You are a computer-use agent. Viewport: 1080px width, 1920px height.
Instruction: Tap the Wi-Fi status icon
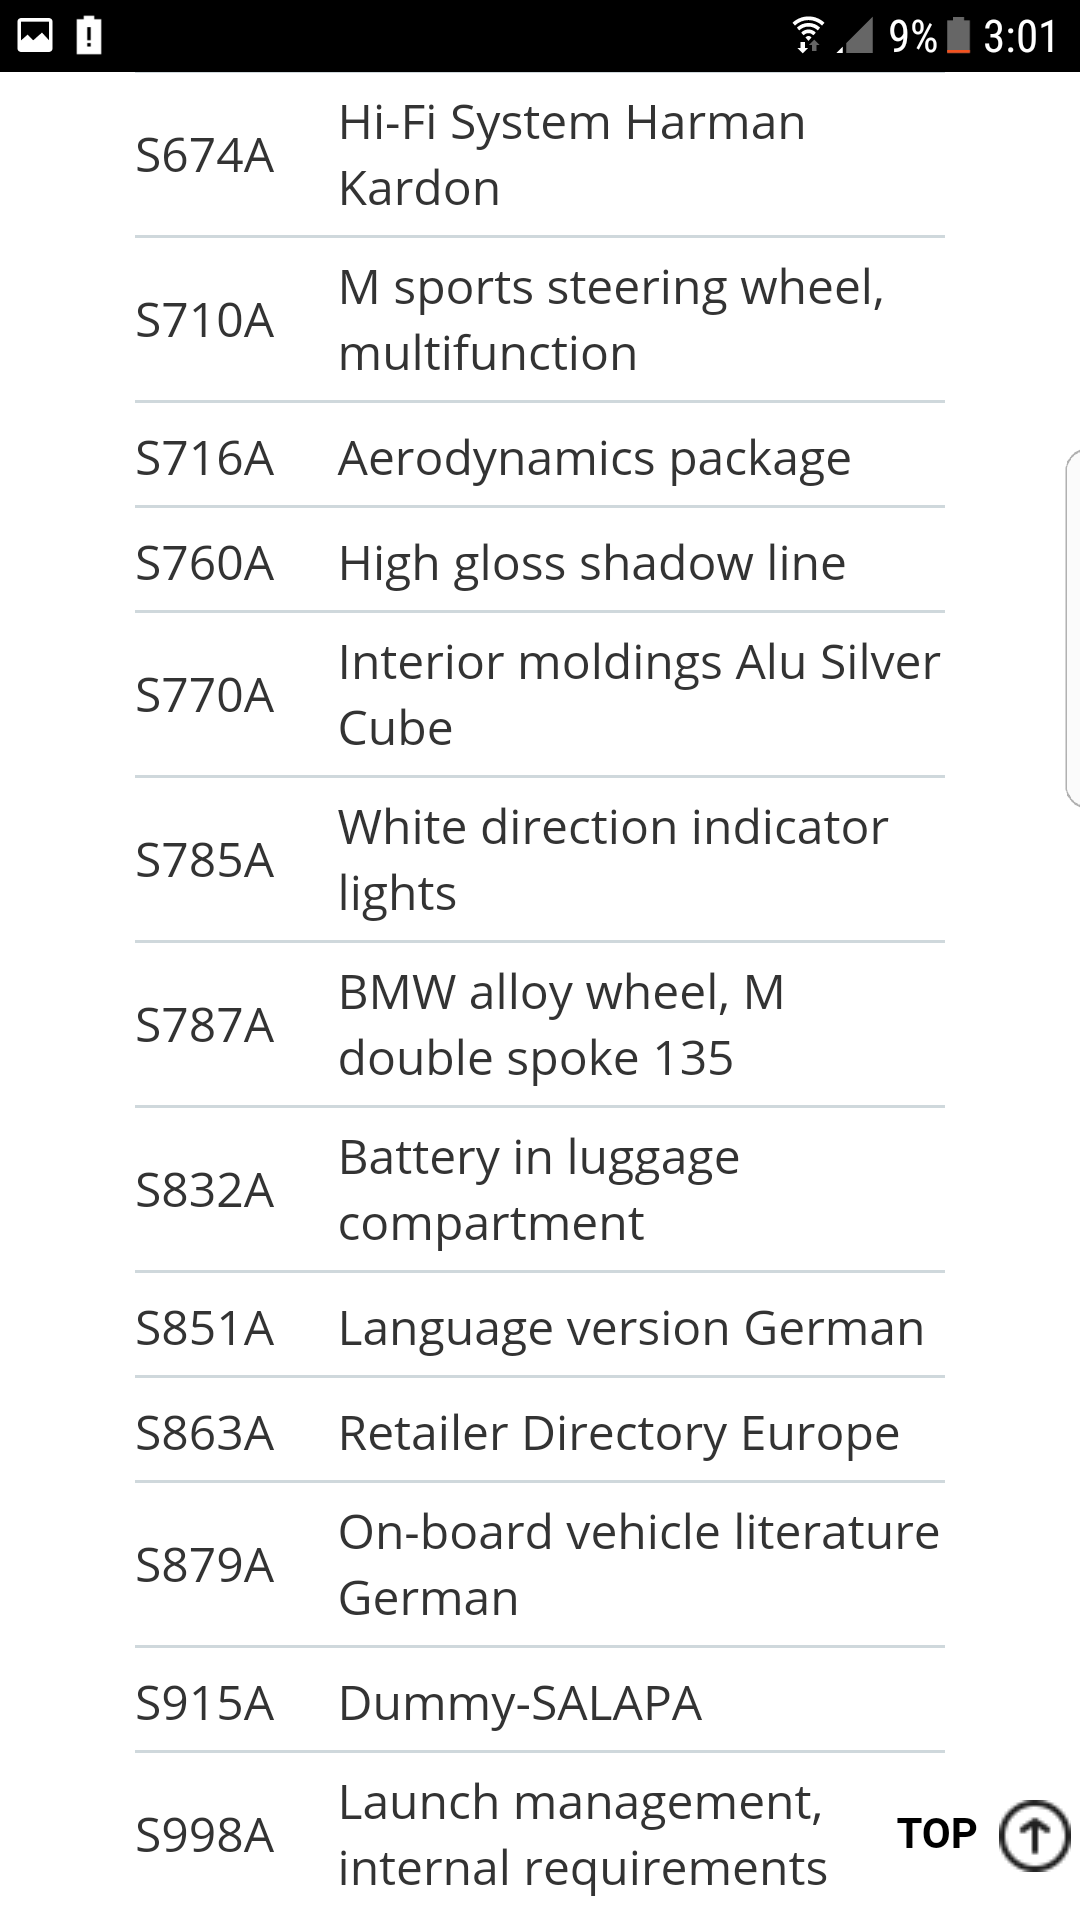(x=808, y=36)
